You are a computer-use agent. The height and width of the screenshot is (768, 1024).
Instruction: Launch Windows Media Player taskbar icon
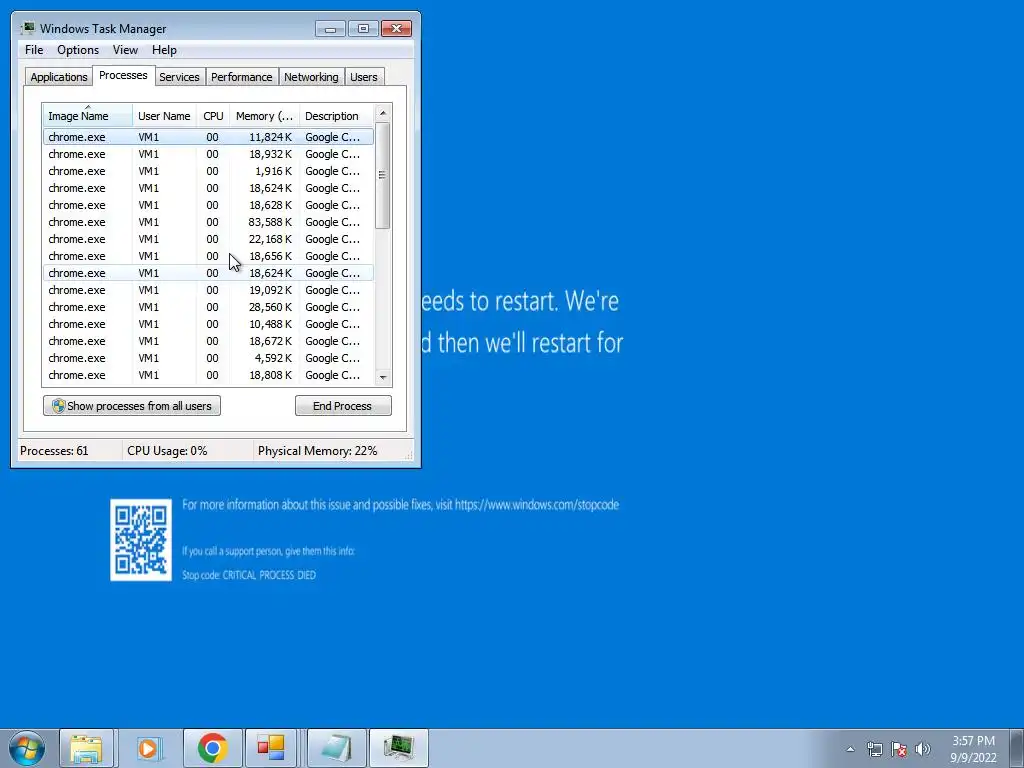coord(148,748)
